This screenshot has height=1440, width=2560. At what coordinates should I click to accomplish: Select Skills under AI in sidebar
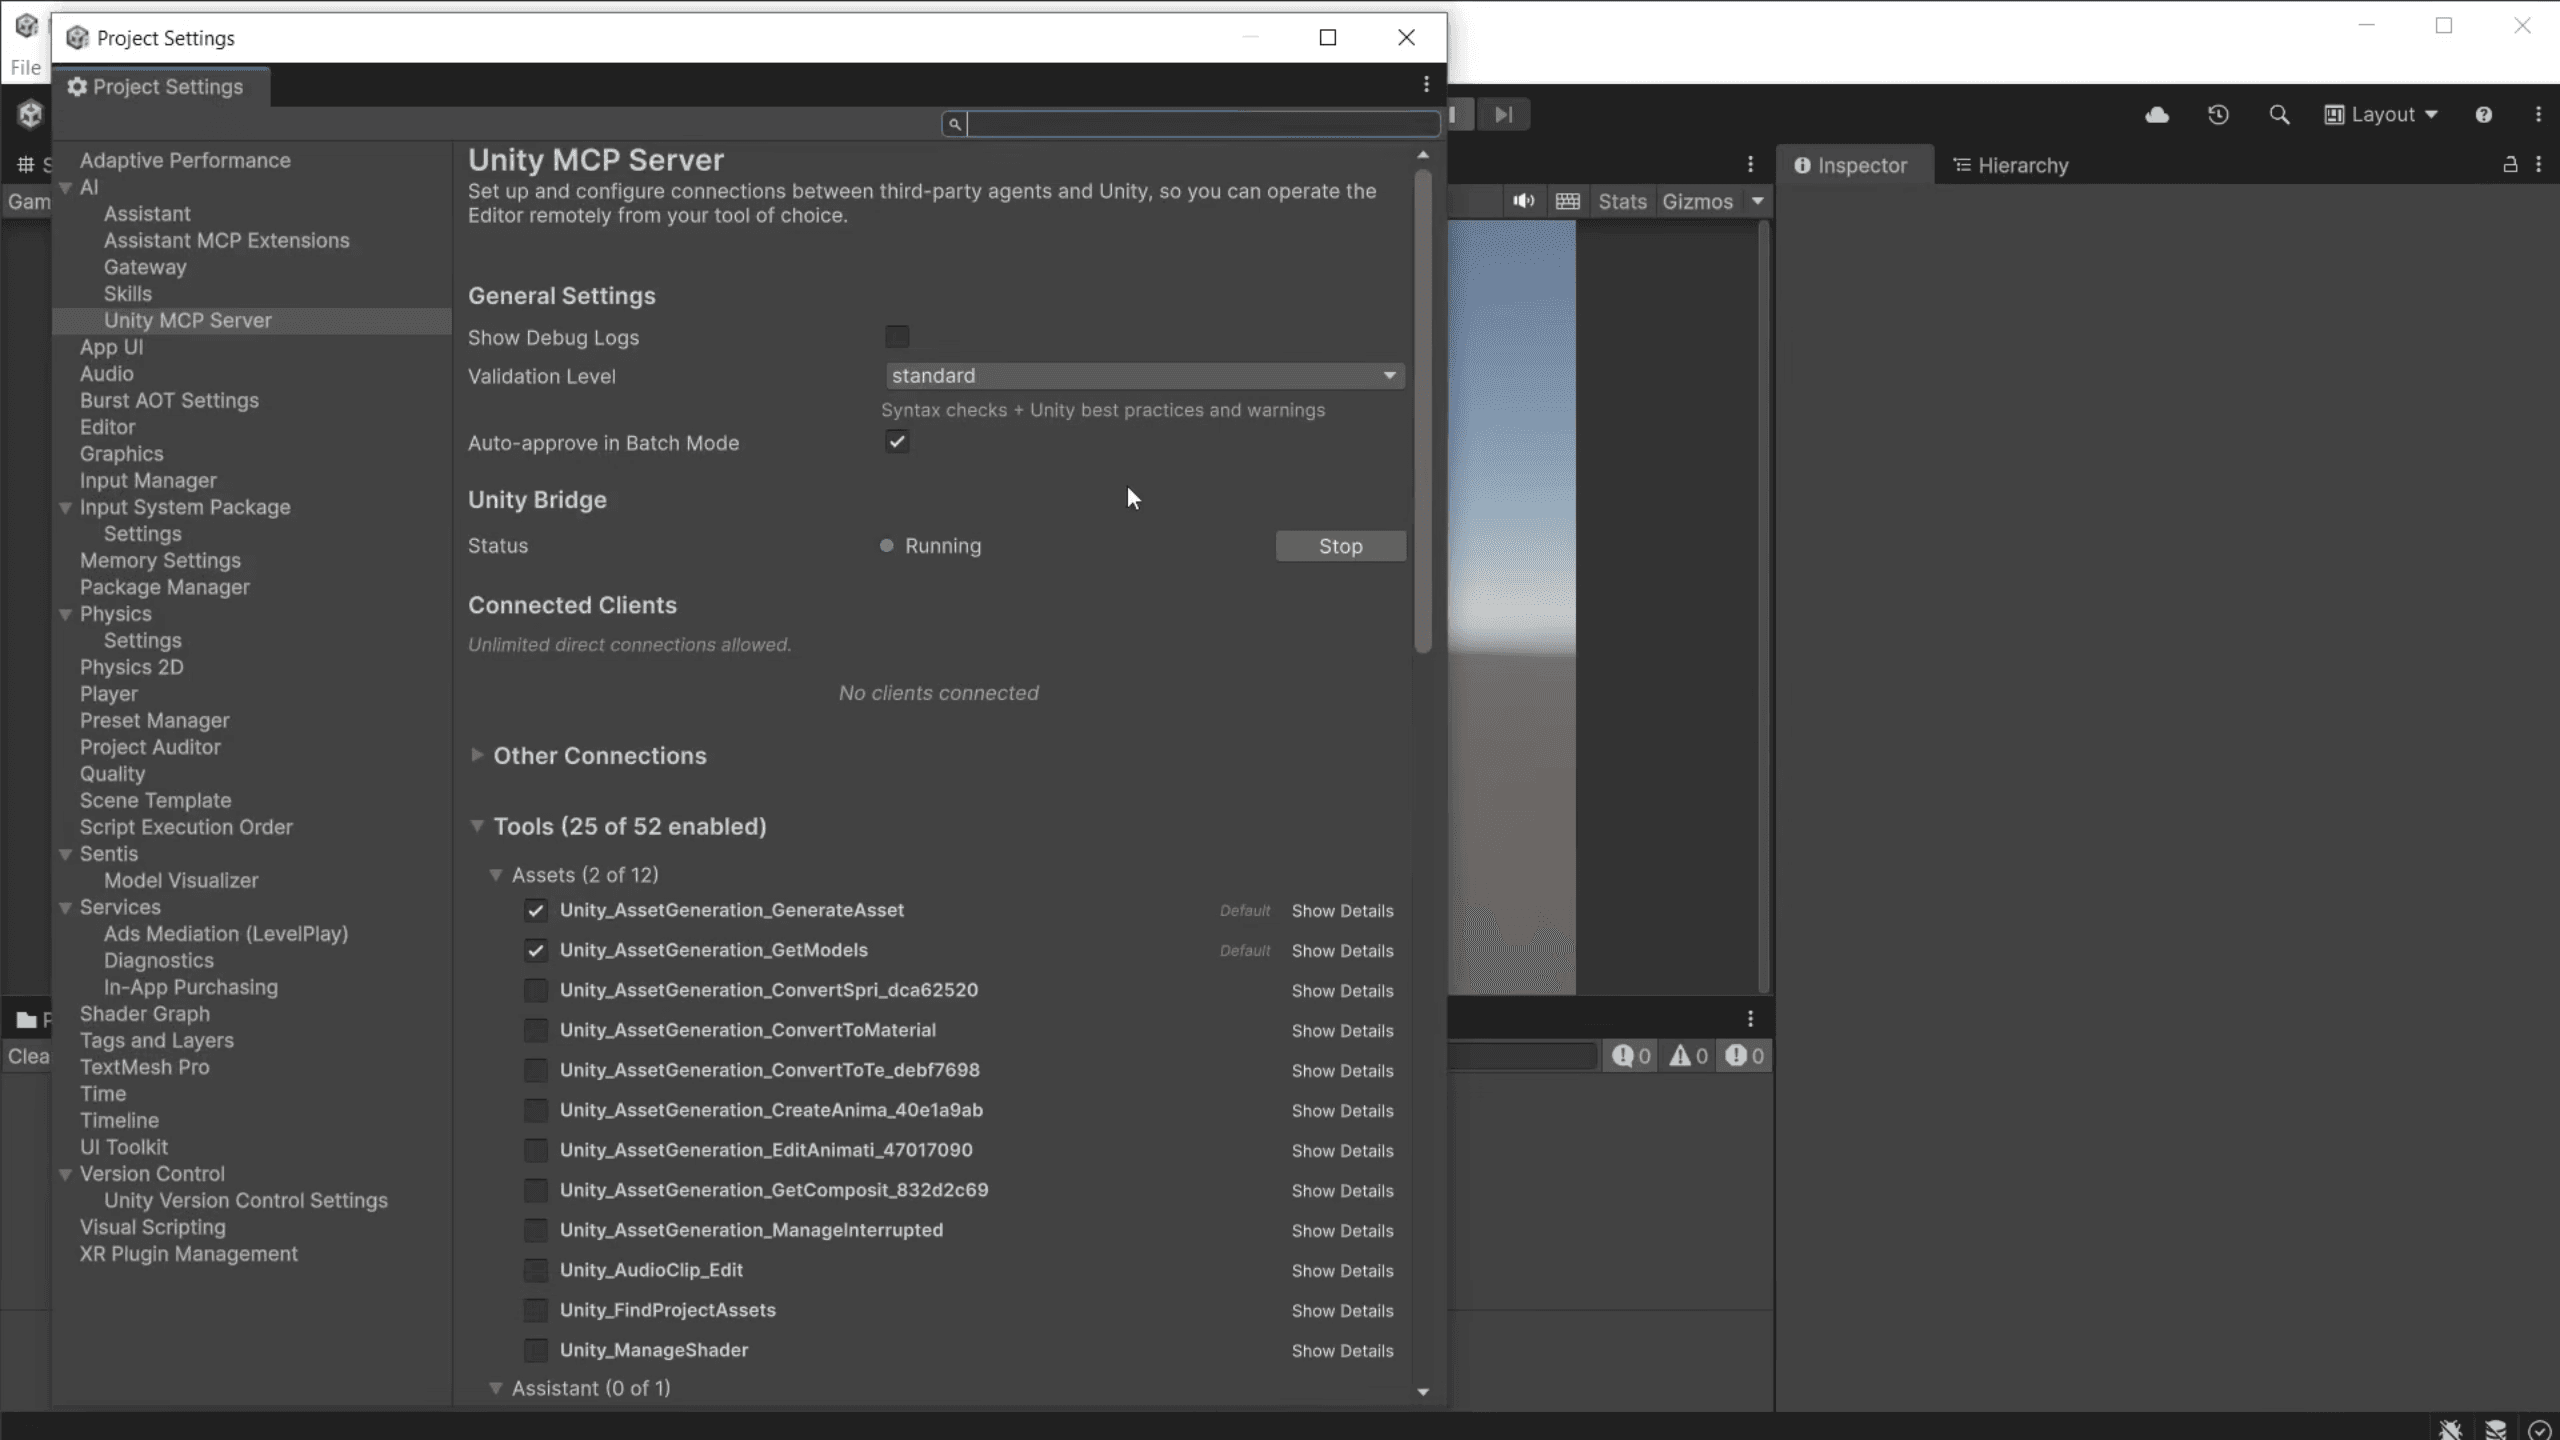(128, 294)
